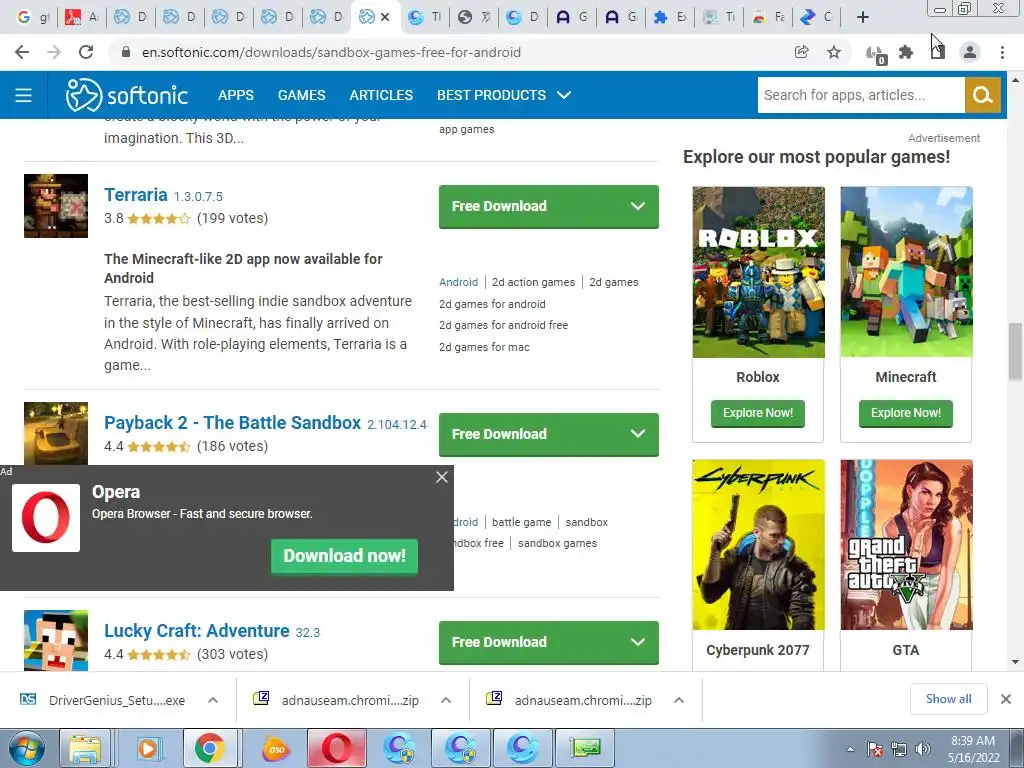Close the downloads bar
The image size is (1024, 768).
click(1006, 699)
